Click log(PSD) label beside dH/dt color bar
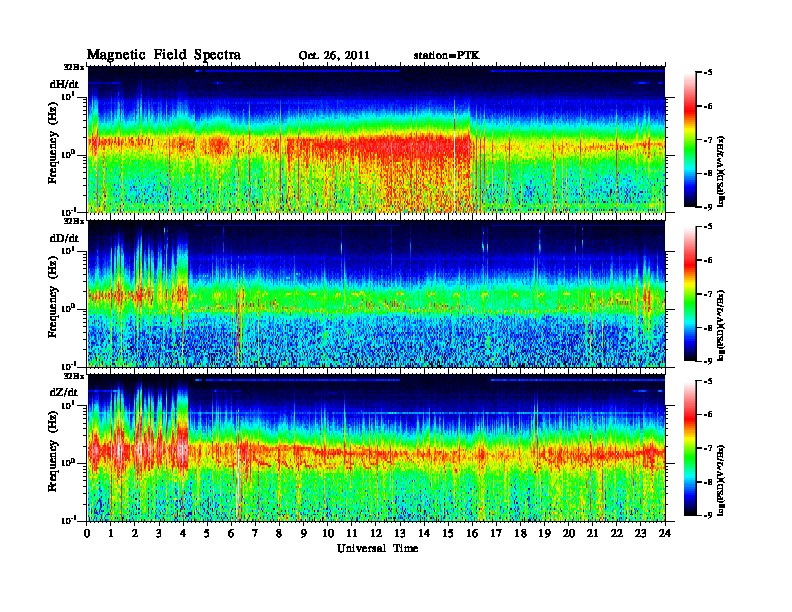792x612 pixels. pos(721,171)
